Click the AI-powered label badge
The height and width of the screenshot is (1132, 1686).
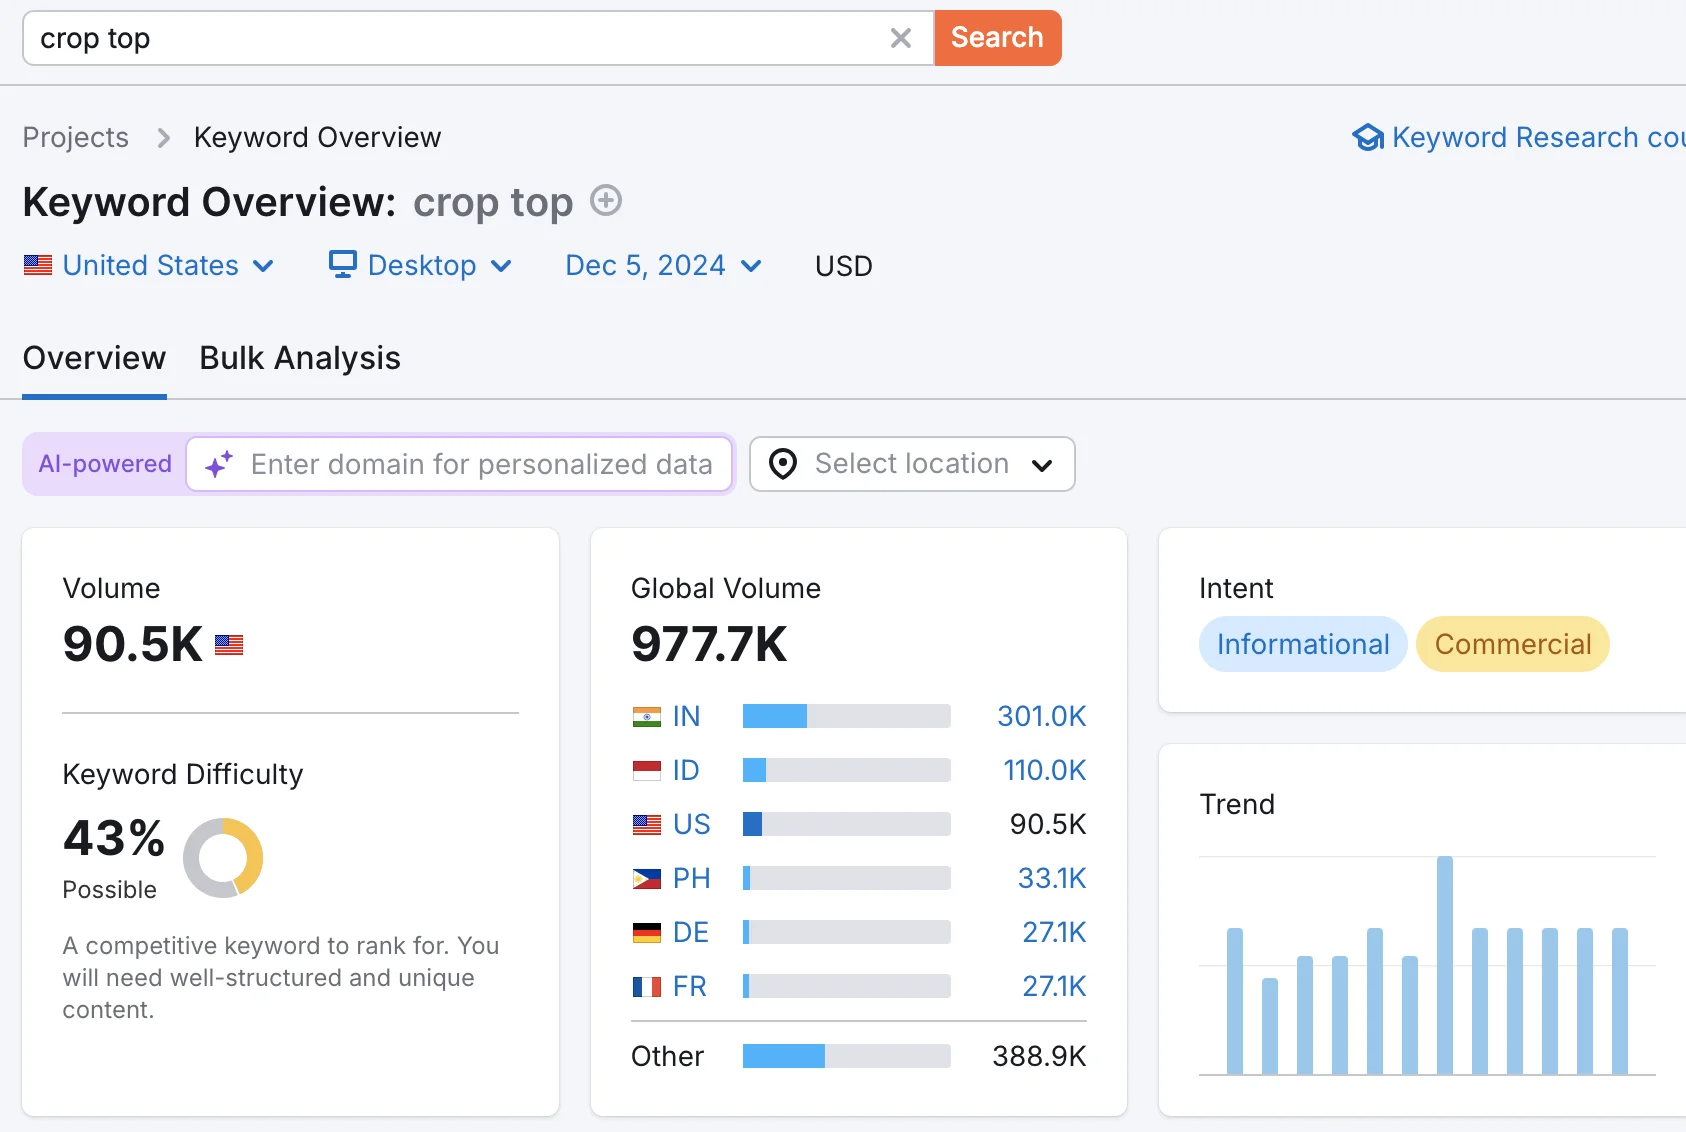click(x=105, y=464)
